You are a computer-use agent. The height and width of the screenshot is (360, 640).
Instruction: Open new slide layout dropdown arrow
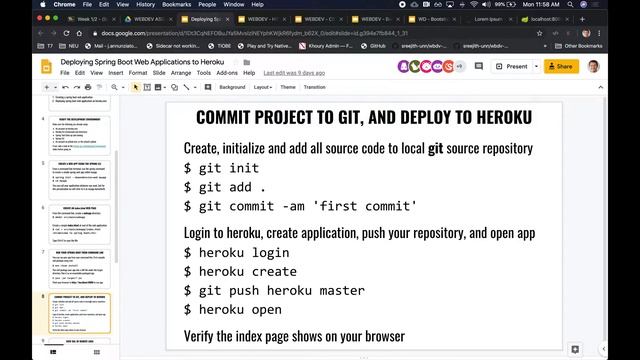click(x=55, y=87)
